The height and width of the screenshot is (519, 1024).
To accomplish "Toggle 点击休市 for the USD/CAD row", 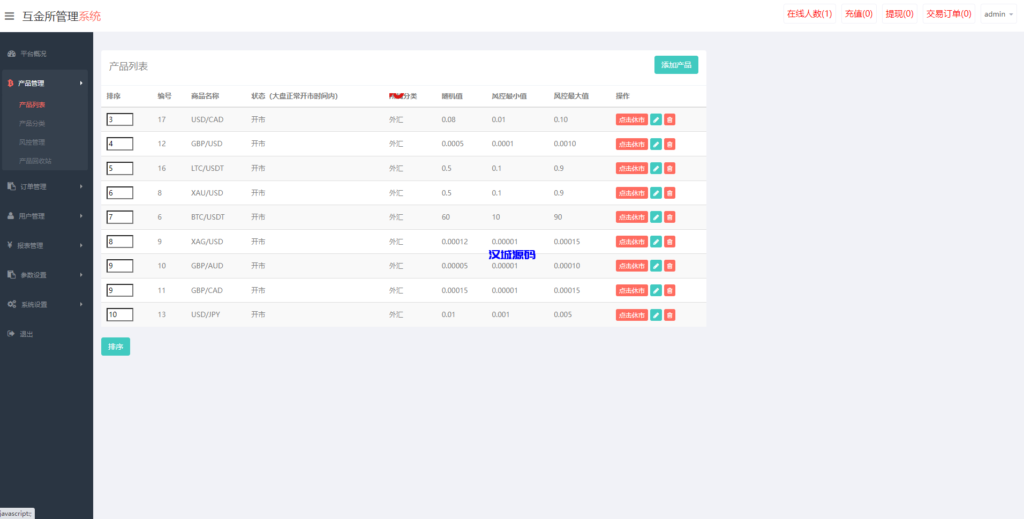I will [x=631, y=120].
